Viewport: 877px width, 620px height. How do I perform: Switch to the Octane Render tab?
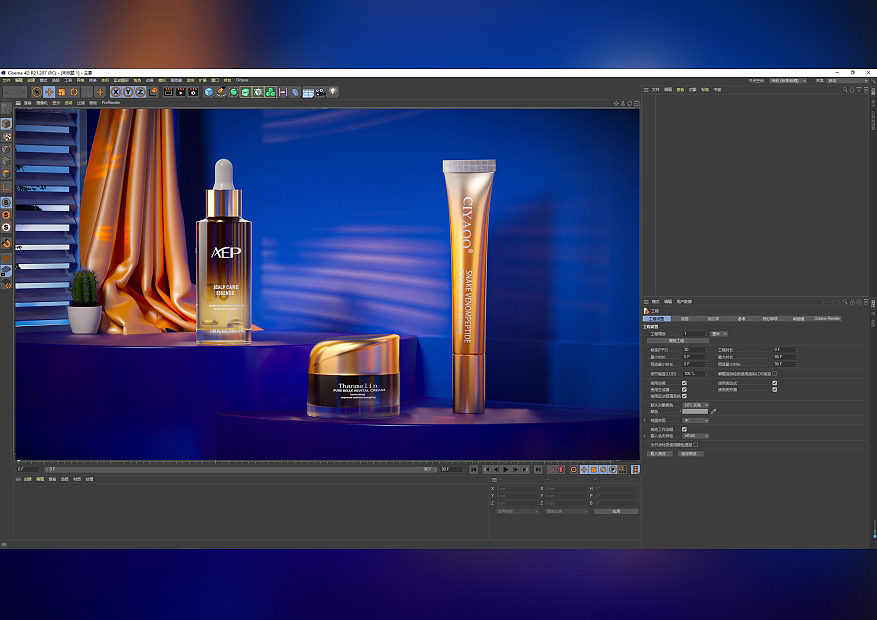tap(827, 319)
